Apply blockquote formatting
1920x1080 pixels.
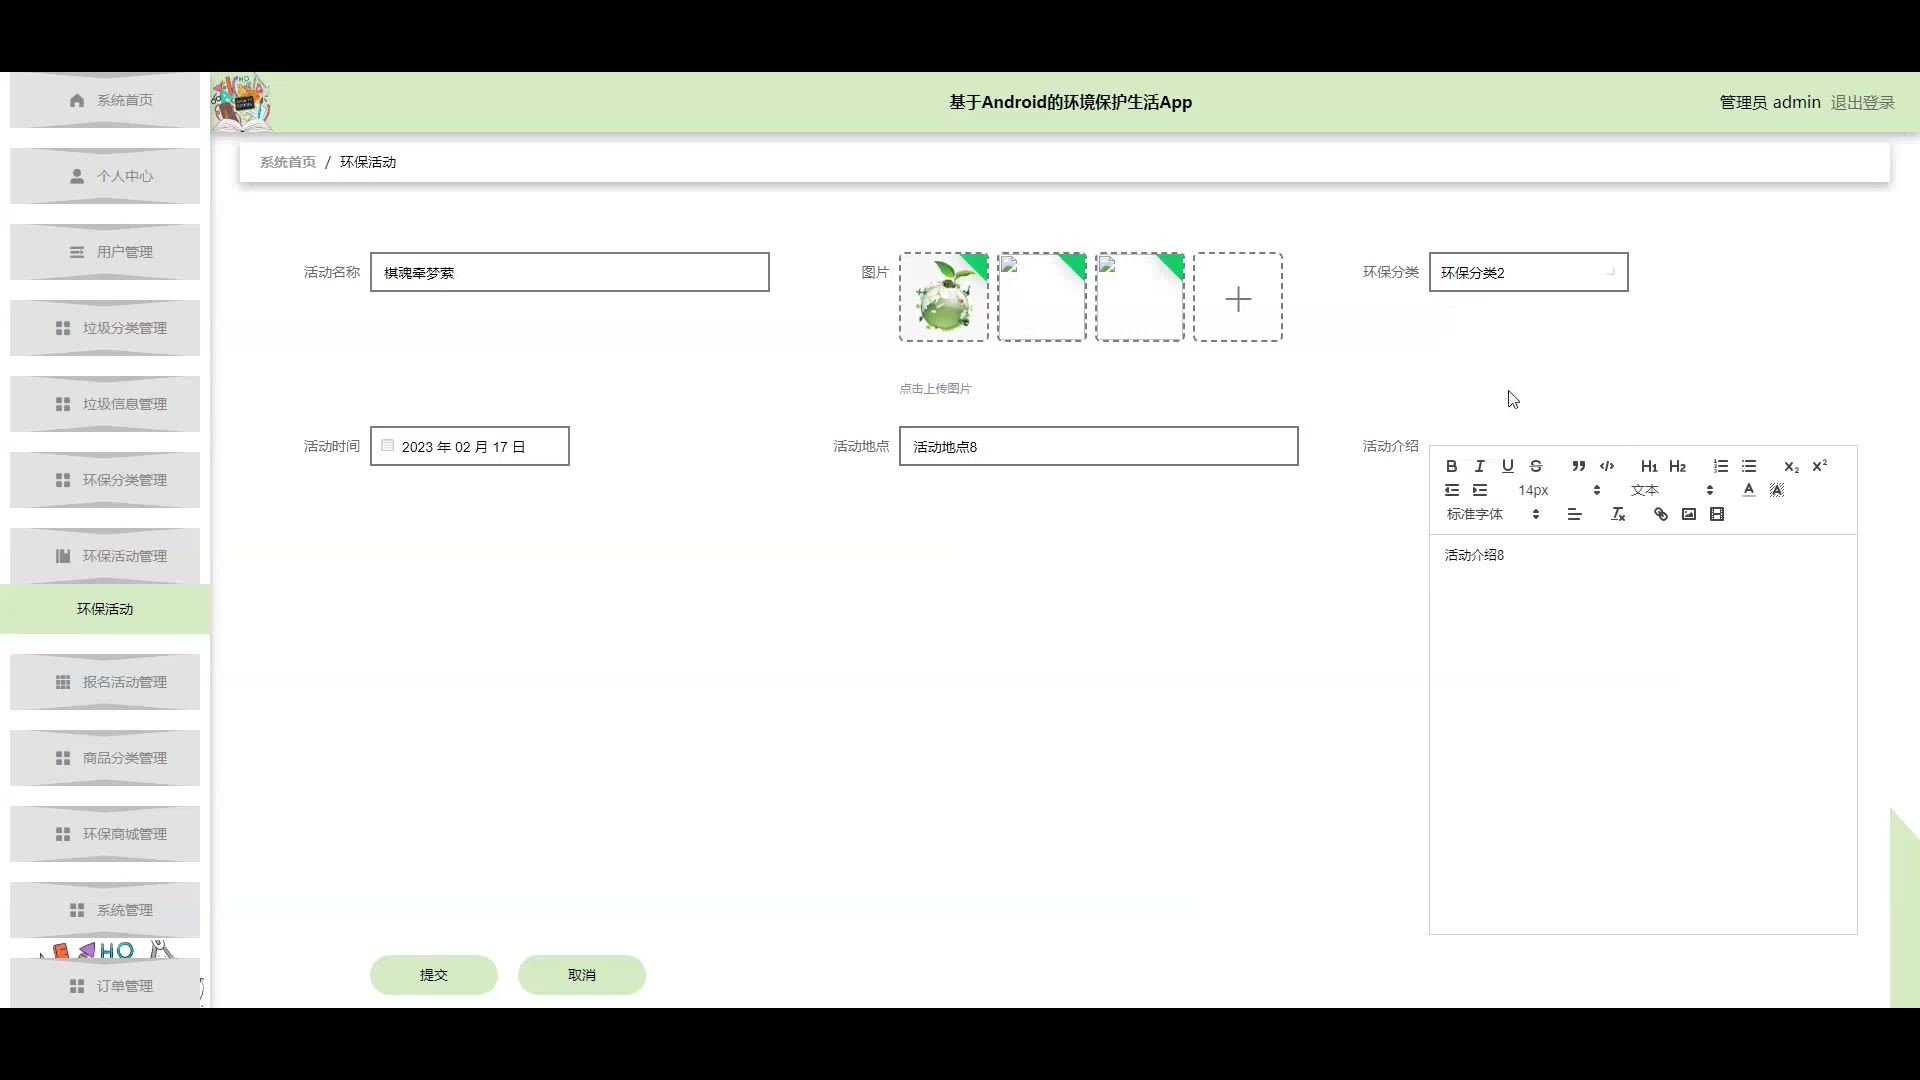pos(1578,467)
